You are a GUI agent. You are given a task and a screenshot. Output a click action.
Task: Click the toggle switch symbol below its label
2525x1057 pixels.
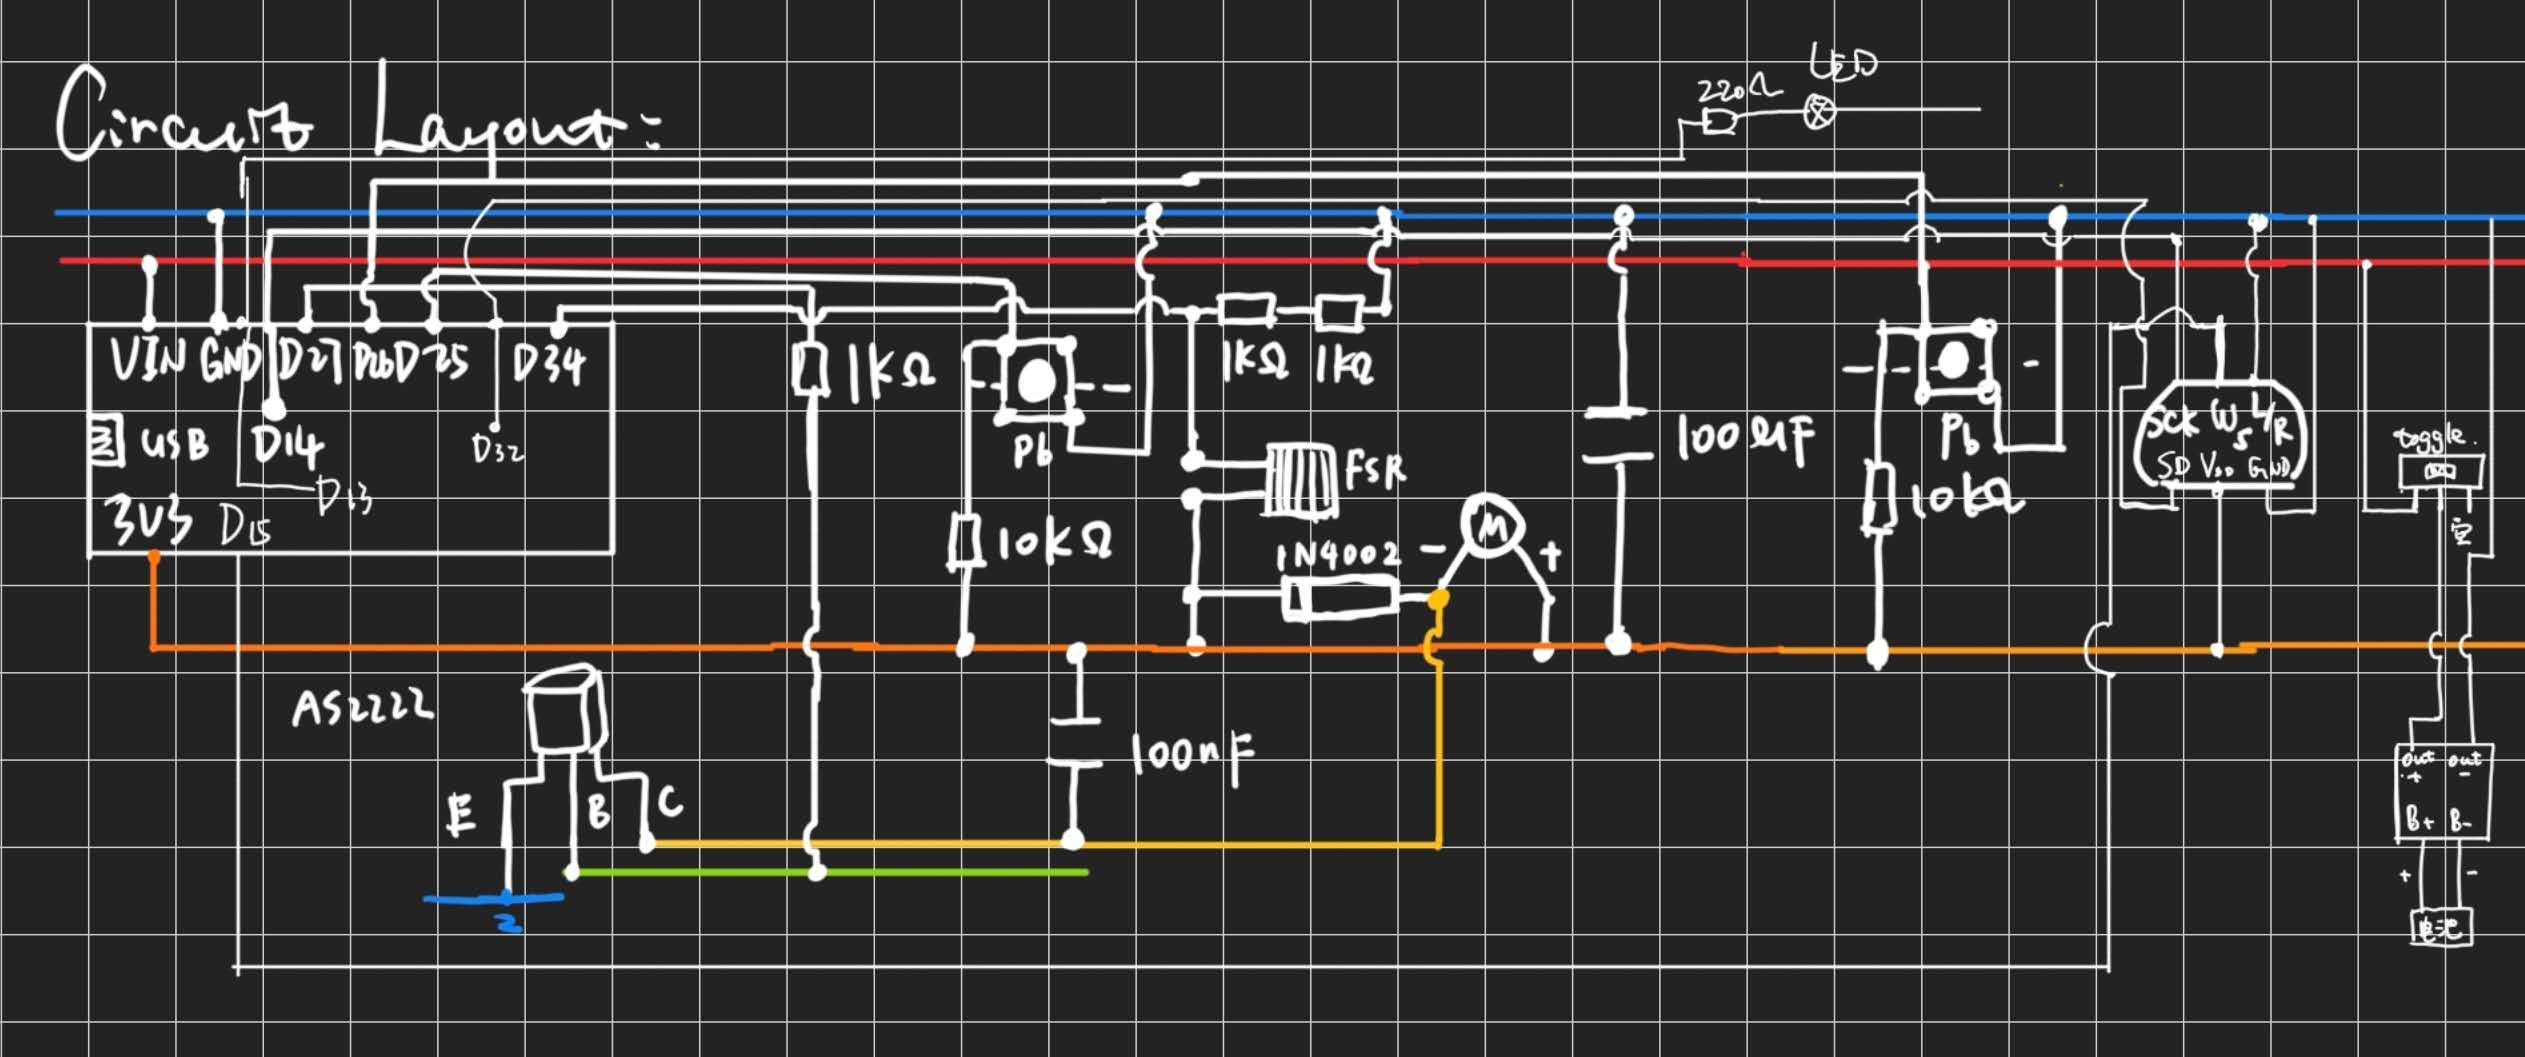pyautogui.click(x=2440, y=471)
